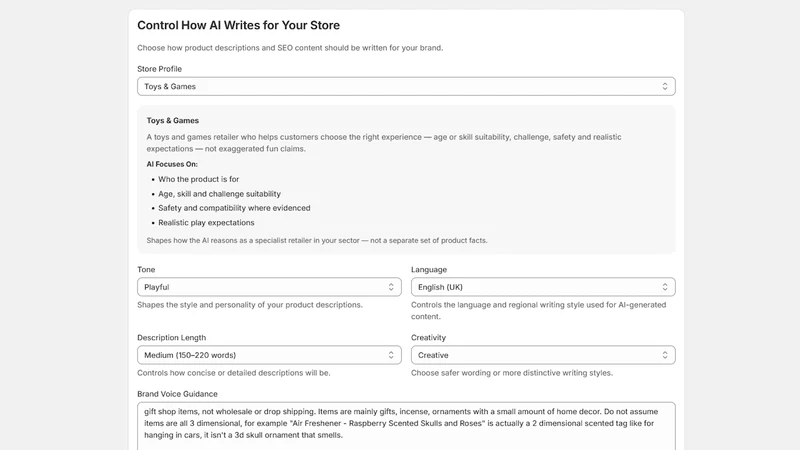
Task: Click the heading "Control How AI Writes for Your Store"
Action: tap(238, 25)
